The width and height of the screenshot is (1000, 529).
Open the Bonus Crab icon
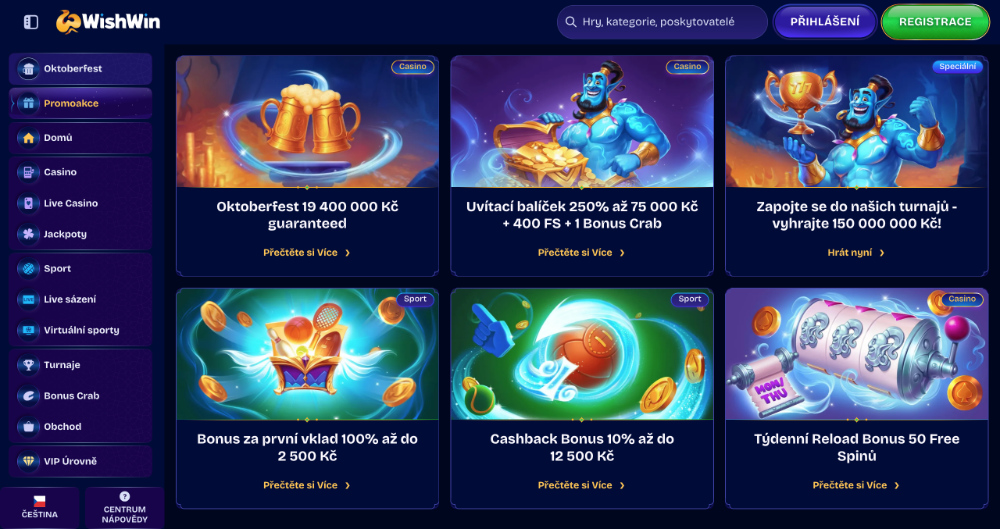pyautogui.click(x=28, y=396)
